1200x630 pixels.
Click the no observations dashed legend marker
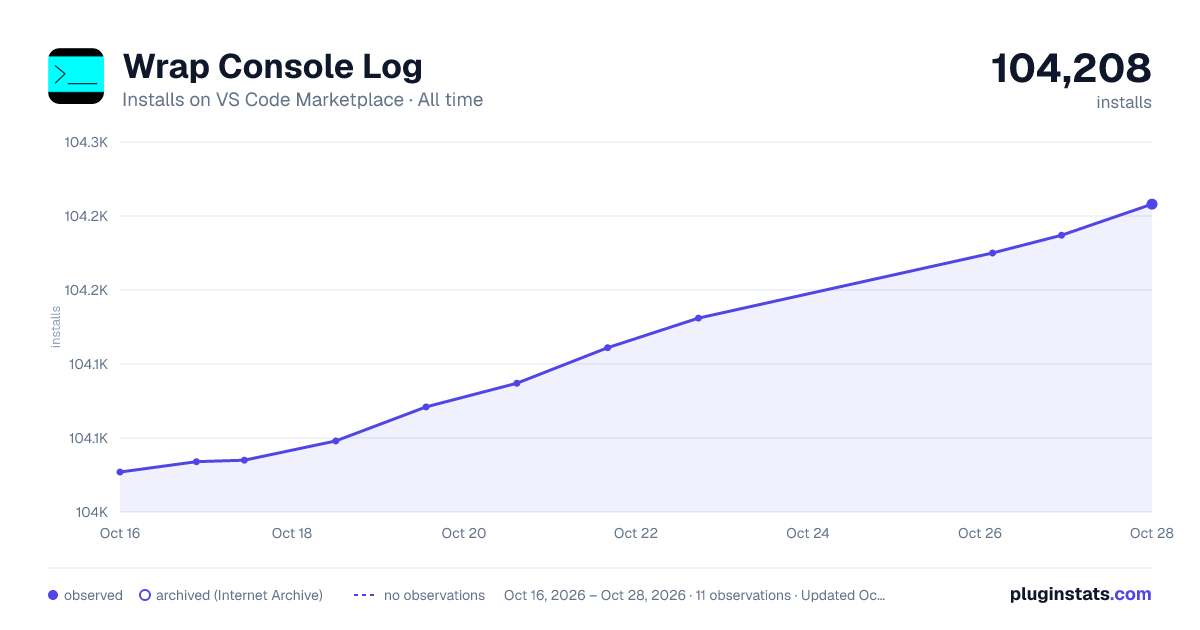pos(363,595)
